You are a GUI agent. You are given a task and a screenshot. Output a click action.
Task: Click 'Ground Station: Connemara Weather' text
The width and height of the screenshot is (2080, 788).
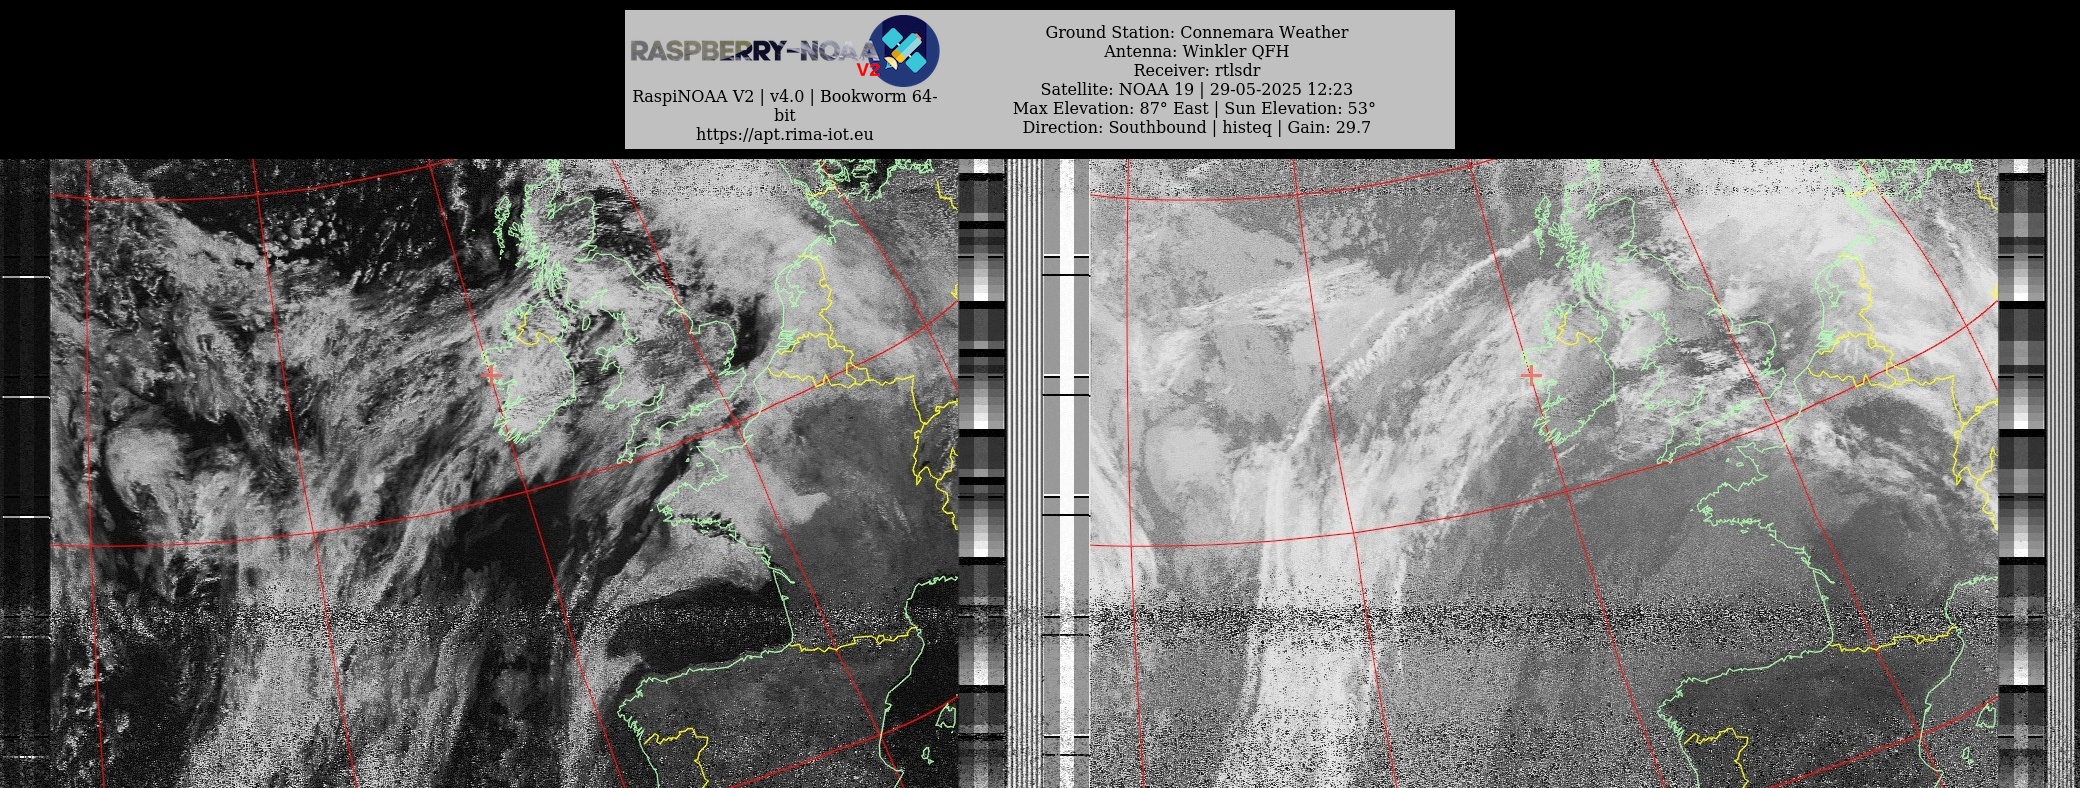click(1197, 32)
